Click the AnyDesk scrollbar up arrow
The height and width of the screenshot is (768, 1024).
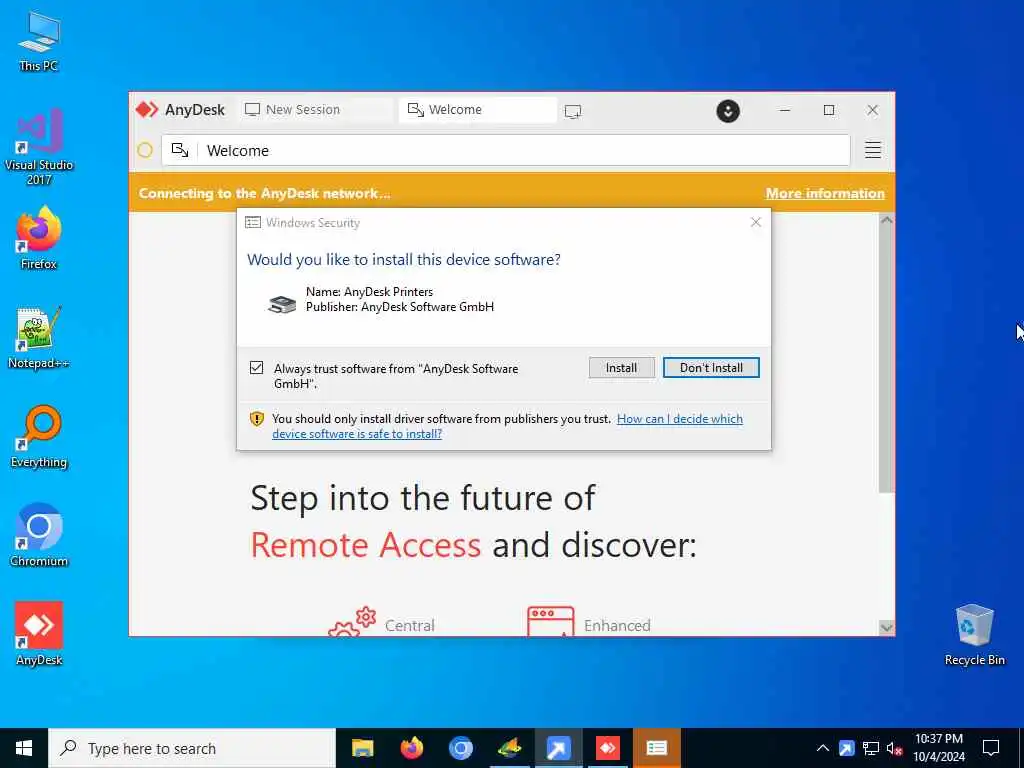point(886,221)
